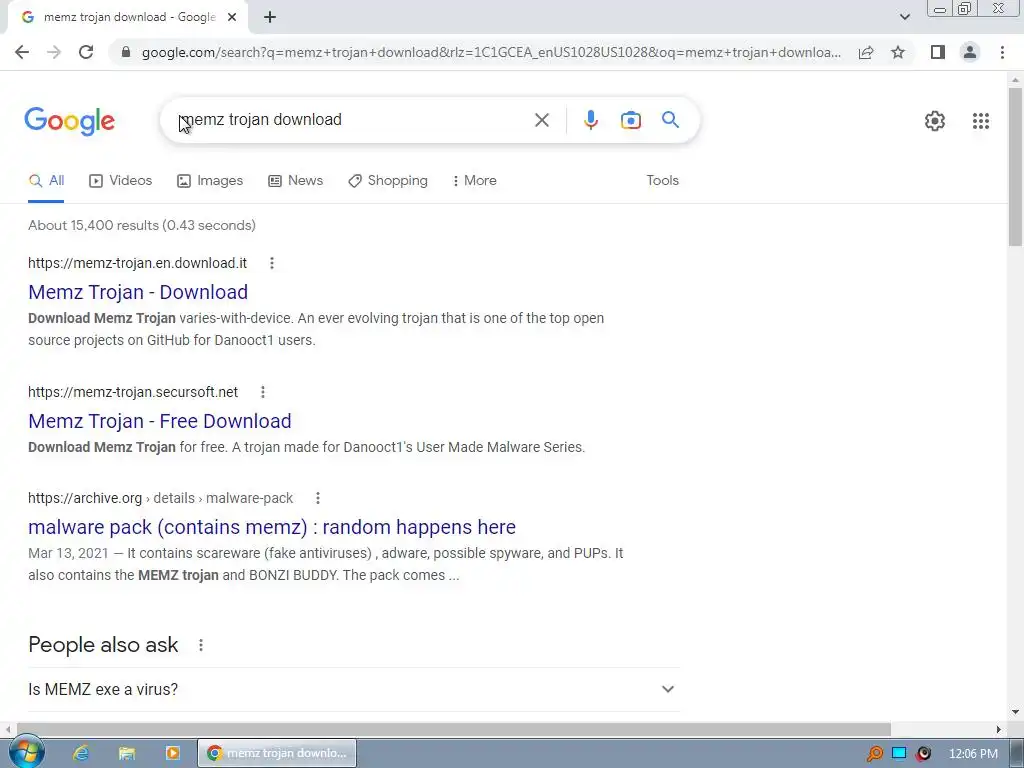This screenshot has height=768, width=1024.
Task: Open options for download.it result
Action: click(x=272, y=263)
